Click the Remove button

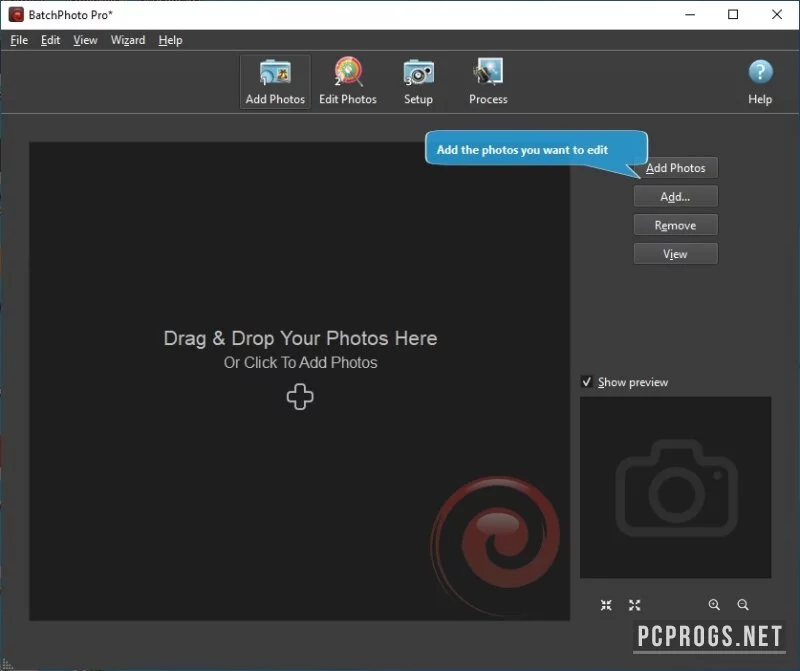point(676,225)
